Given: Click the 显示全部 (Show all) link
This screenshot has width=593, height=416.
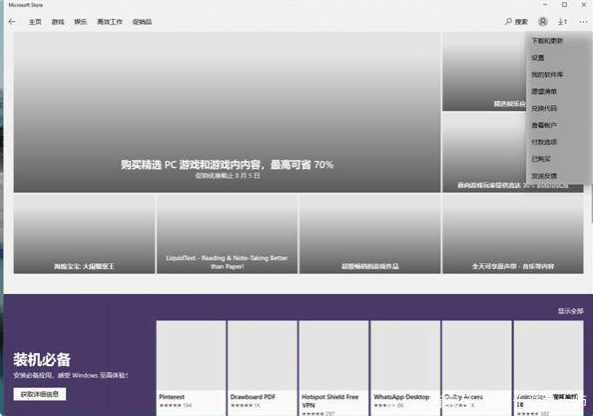Looking at the screenshot, I should point(571,311).
